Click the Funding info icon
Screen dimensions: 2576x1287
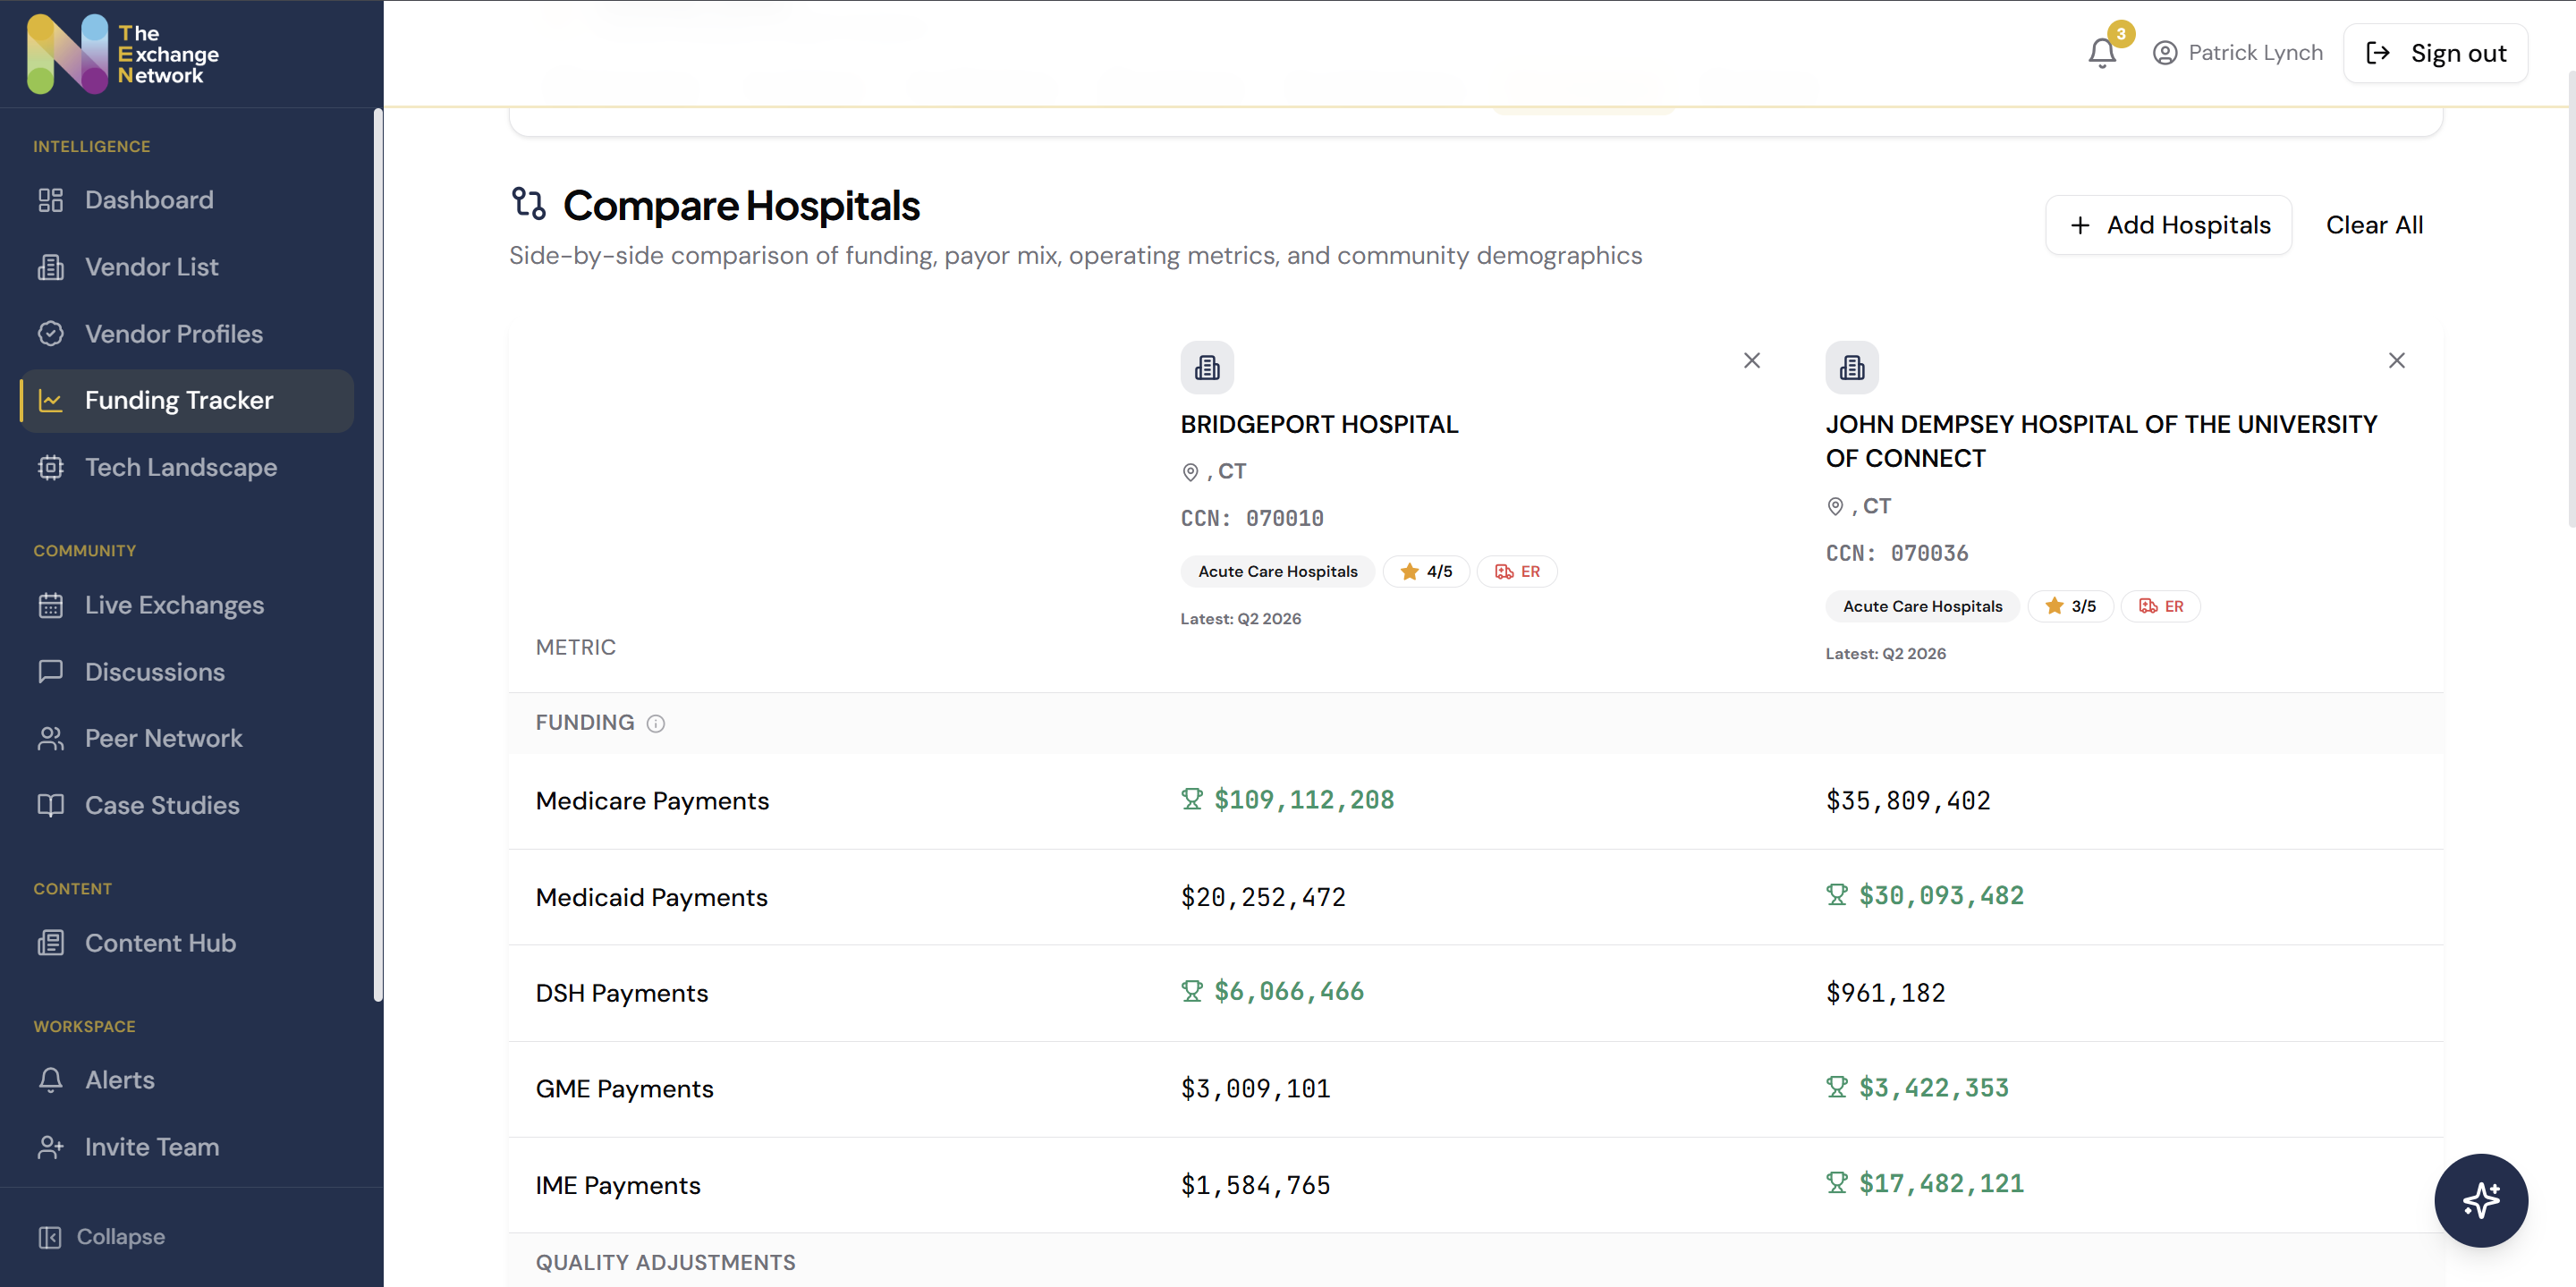pyautogui.click(x=655, y=724)
